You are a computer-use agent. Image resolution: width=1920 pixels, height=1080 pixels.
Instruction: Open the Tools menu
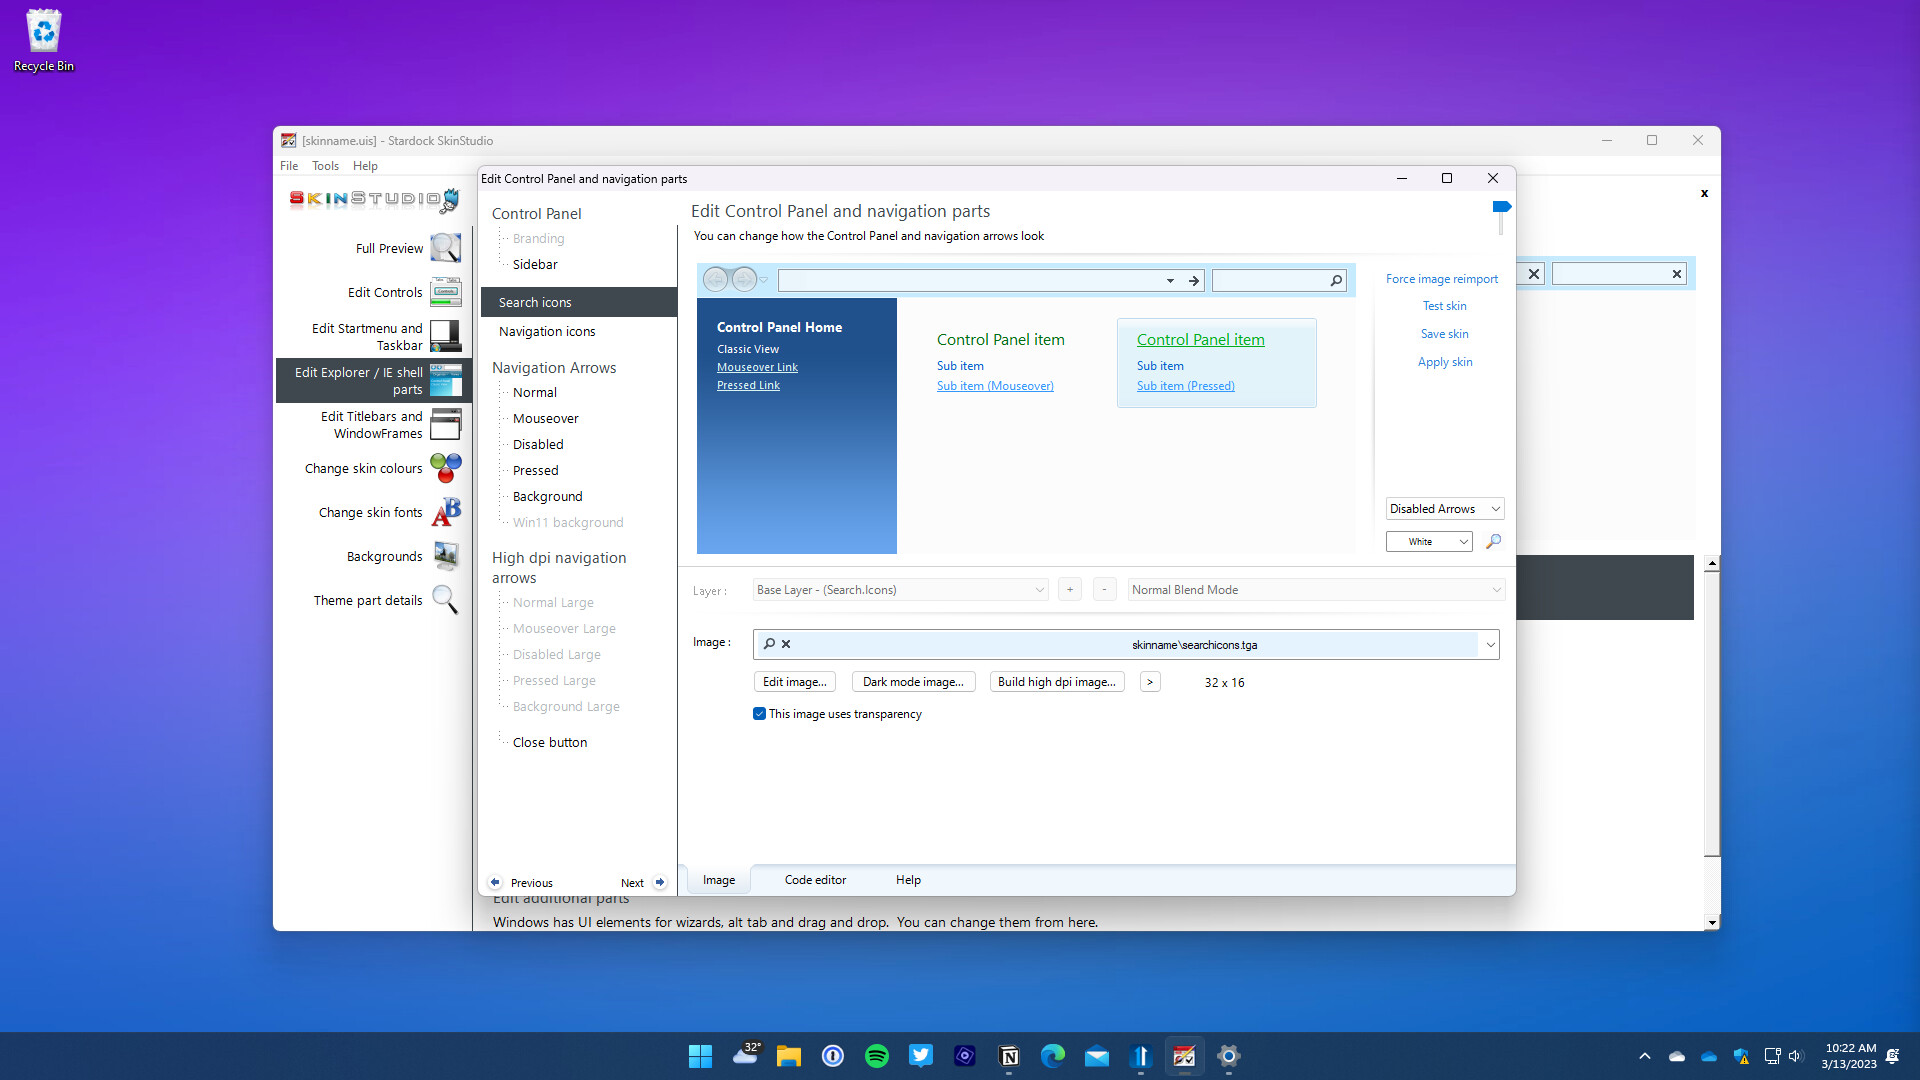click(x=325, y=166)
